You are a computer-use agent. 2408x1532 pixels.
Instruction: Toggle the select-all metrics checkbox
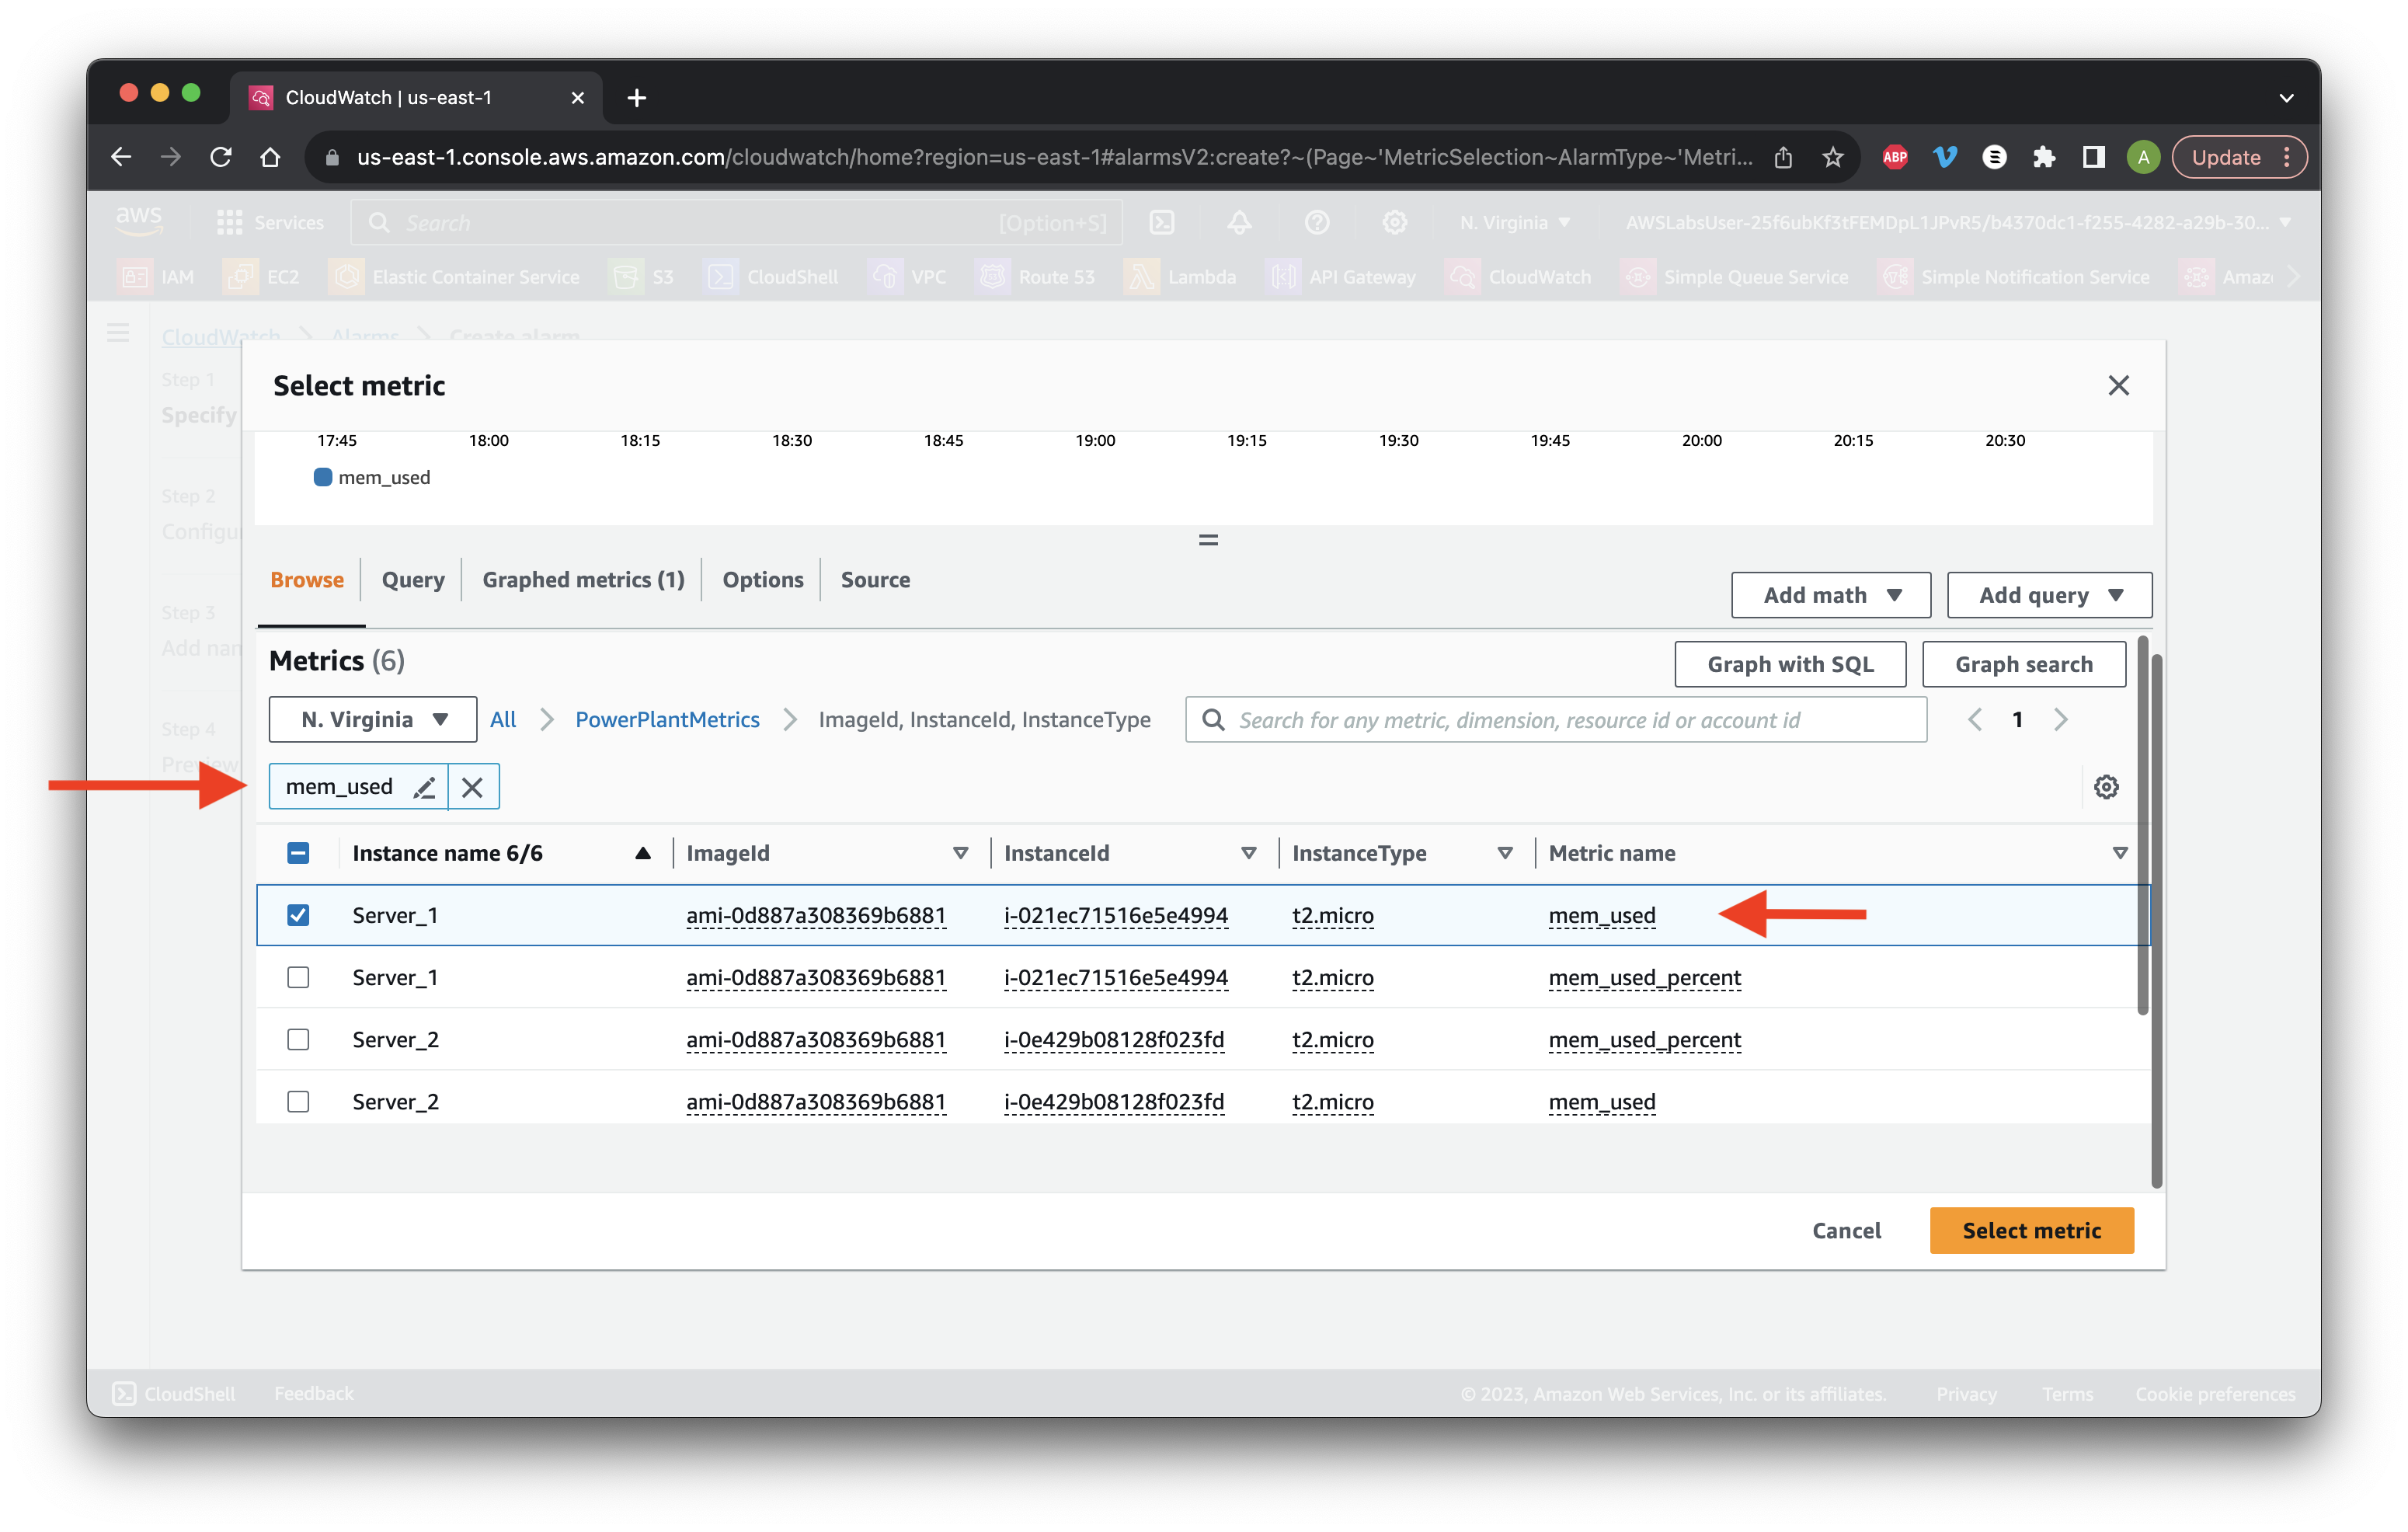[x=298, y=853]
